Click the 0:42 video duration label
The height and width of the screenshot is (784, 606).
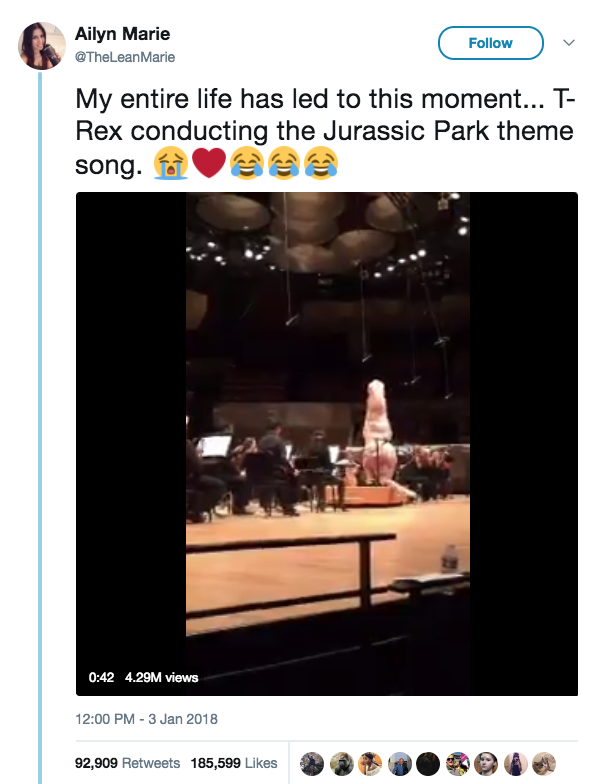pos(101,677)
